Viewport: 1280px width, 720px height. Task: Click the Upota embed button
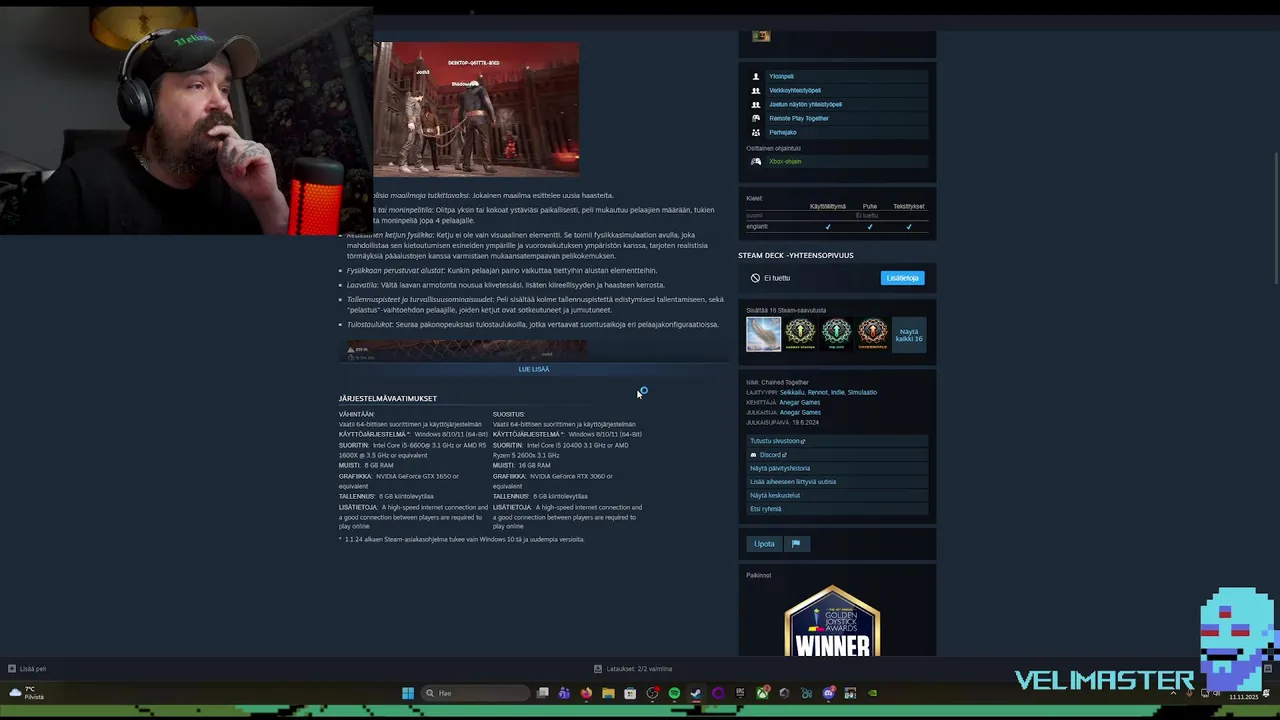[x=764, y=544]
